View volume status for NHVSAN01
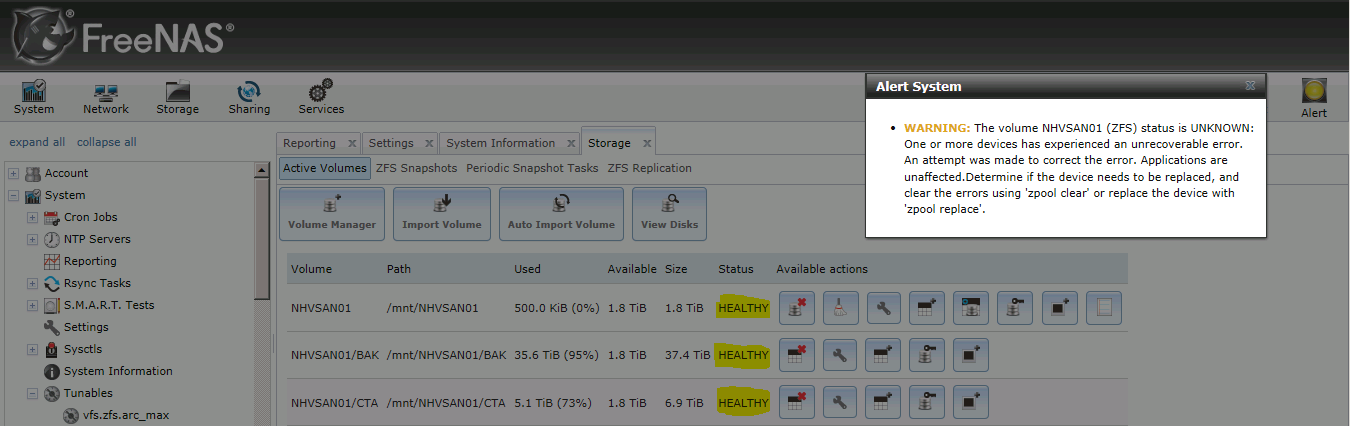Viewport: 1350px width, 426px height. click(1104, 308)
